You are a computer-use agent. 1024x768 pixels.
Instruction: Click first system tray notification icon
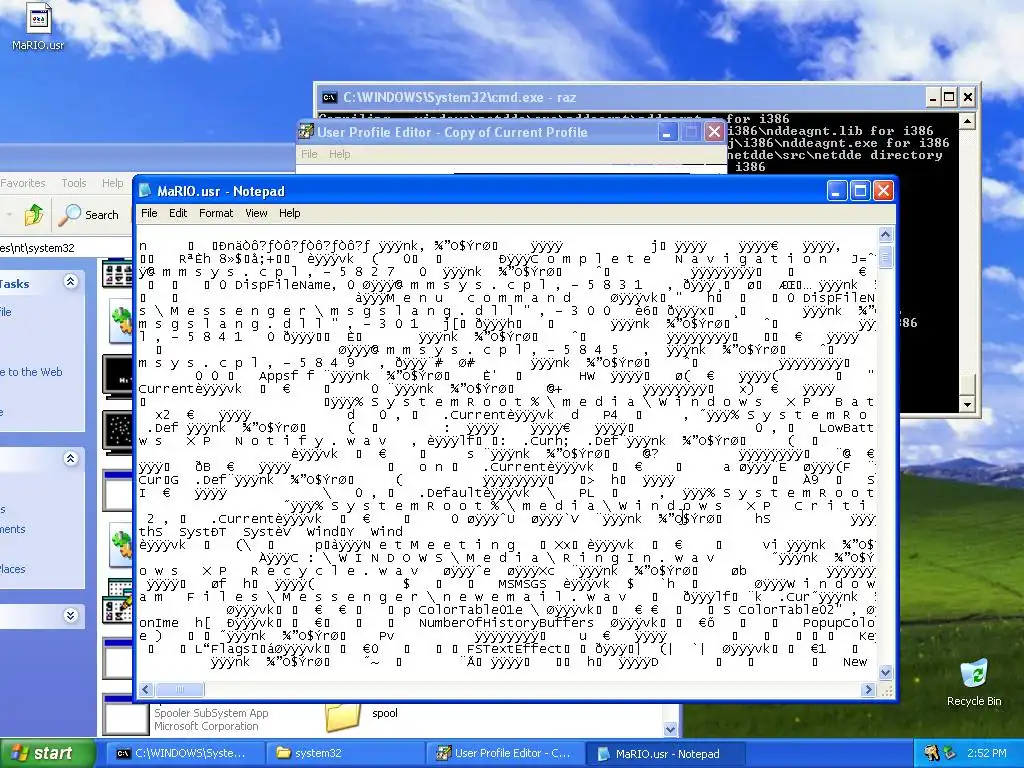932,753
